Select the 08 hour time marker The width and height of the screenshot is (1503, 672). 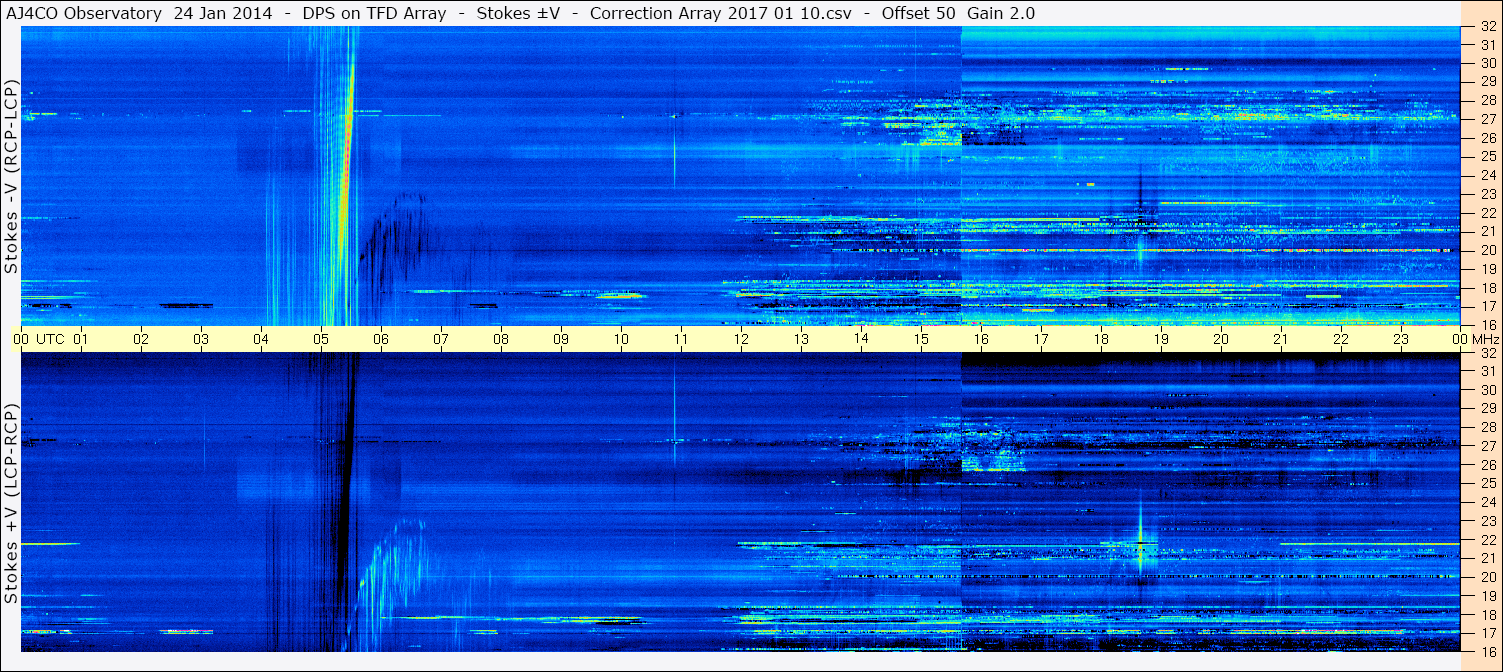pyautogui.click(x=501, y=339)
